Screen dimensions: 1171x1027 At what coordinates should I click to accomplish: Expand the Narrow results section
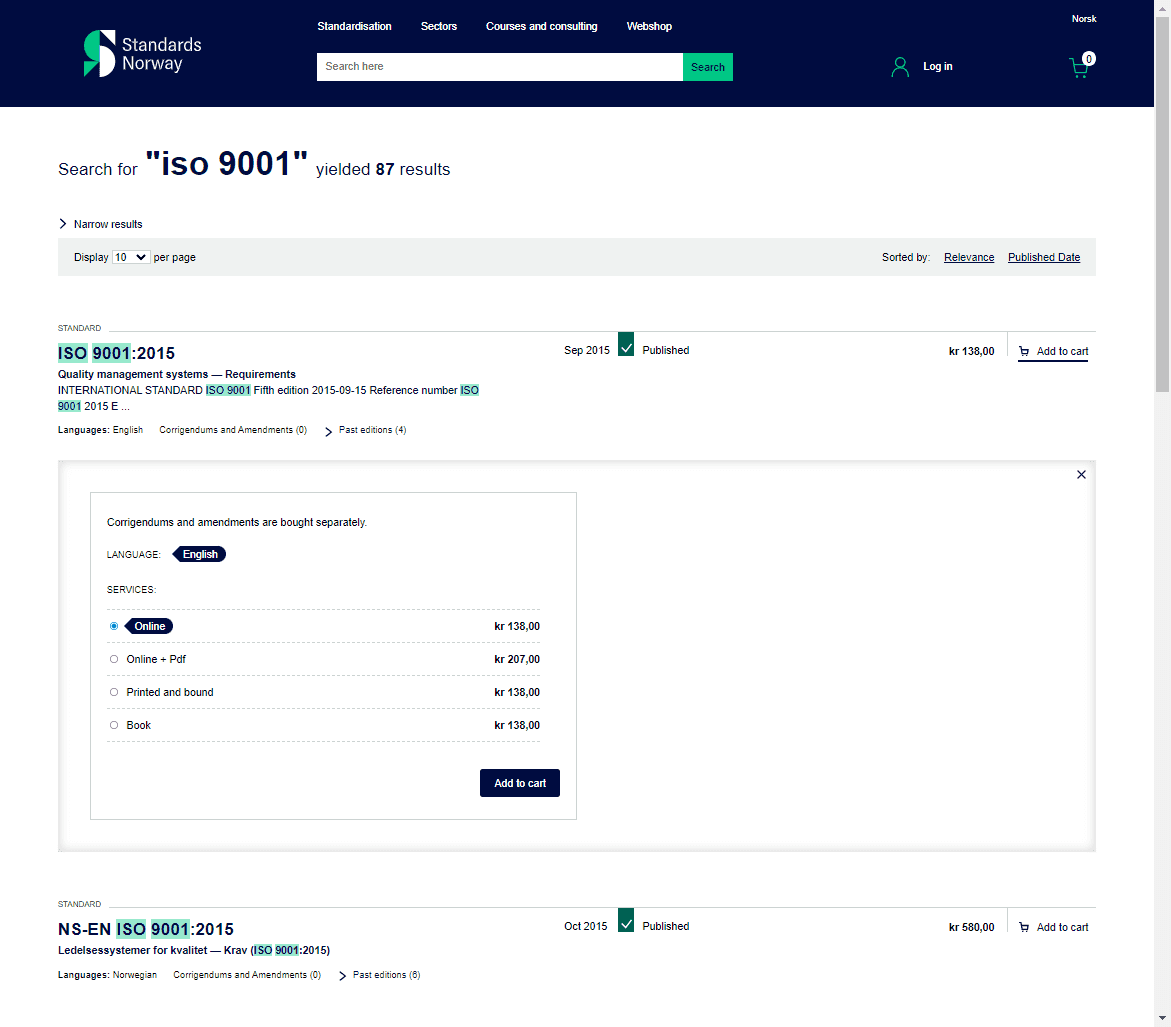coord(101,224)
